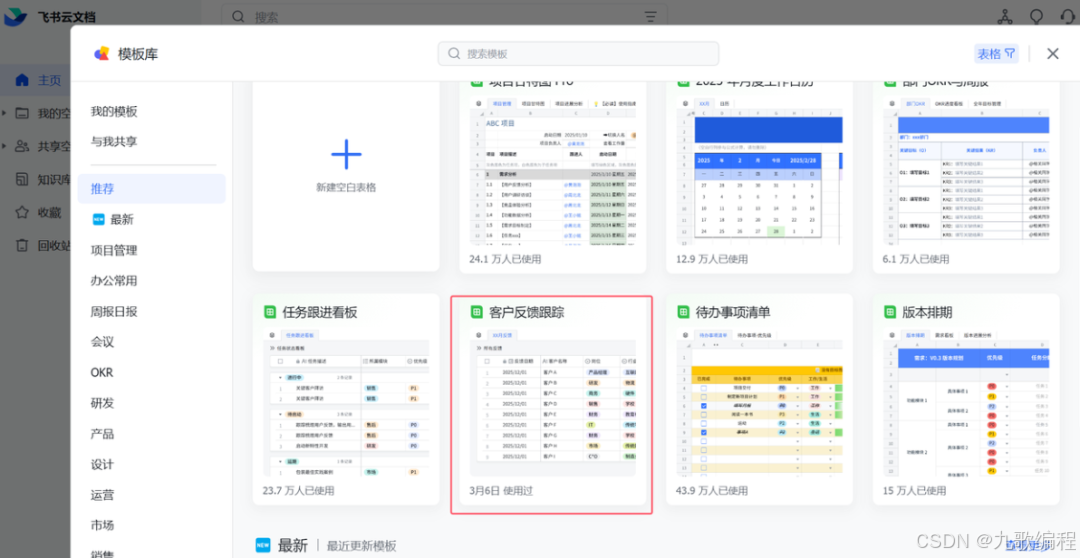Select the 运营 category
1080x558 pixels.
(x=103, y=495)
